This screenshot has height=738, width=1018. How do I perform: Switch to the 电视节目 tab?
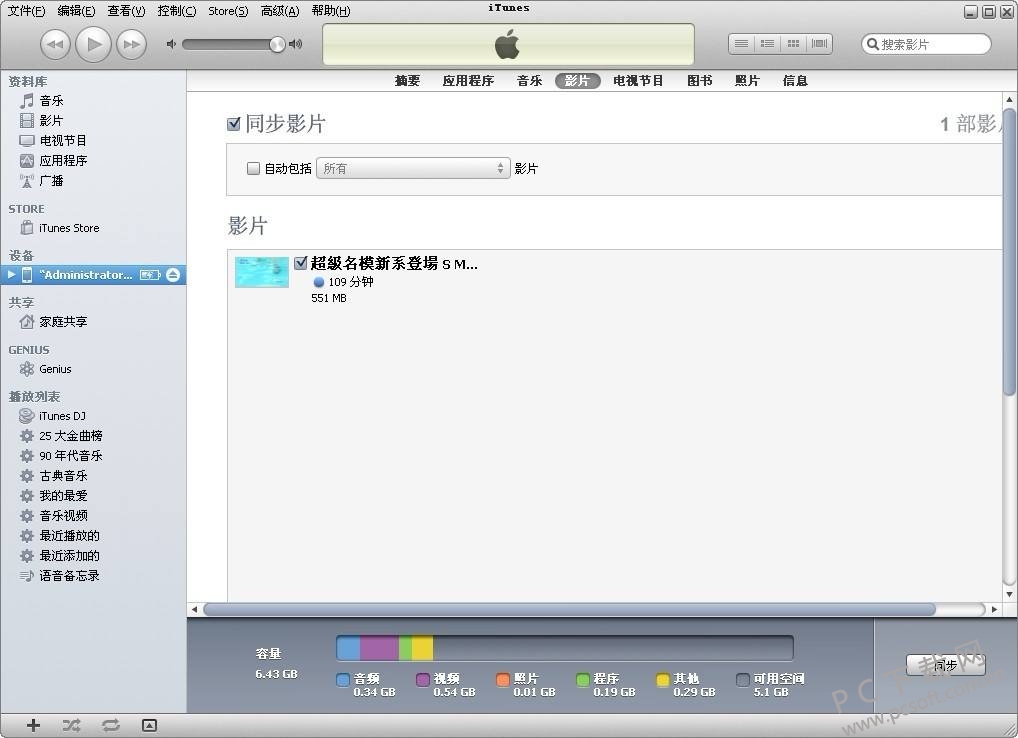(638, 80)
